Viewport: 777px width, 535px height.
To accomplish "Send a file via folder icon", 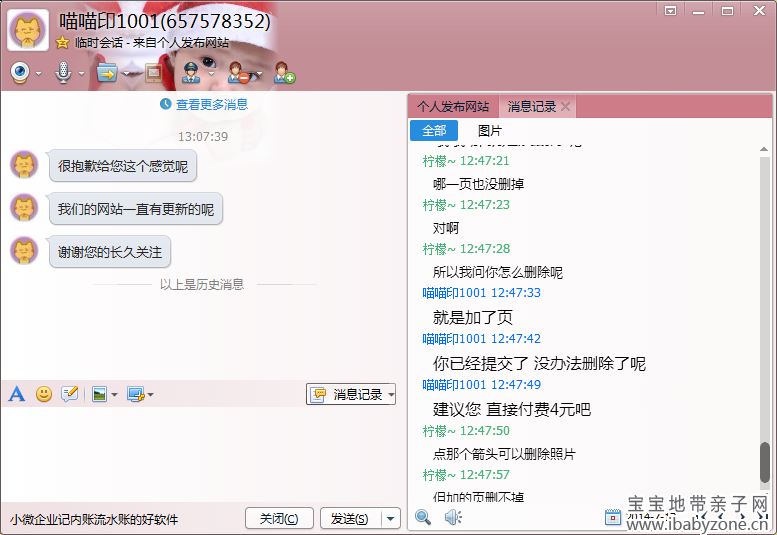I will click(107, 73).
